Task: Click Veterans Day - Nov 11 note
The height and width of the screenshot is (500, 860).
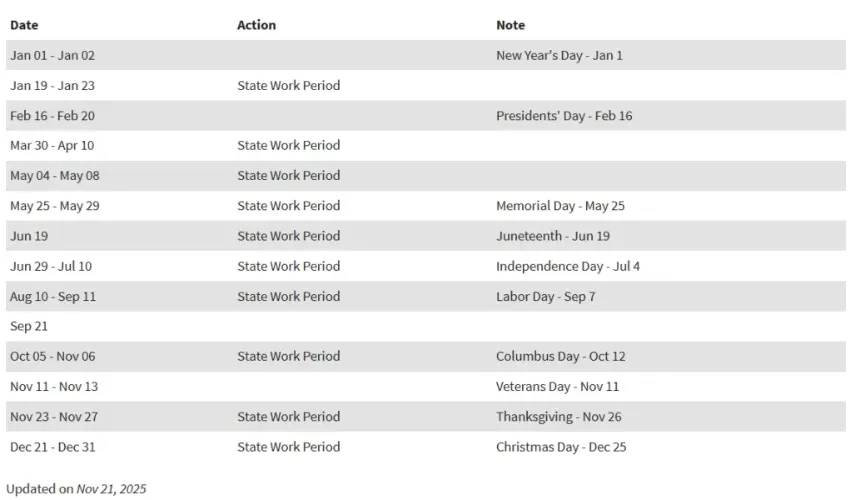Action: [x=557, y=387]
